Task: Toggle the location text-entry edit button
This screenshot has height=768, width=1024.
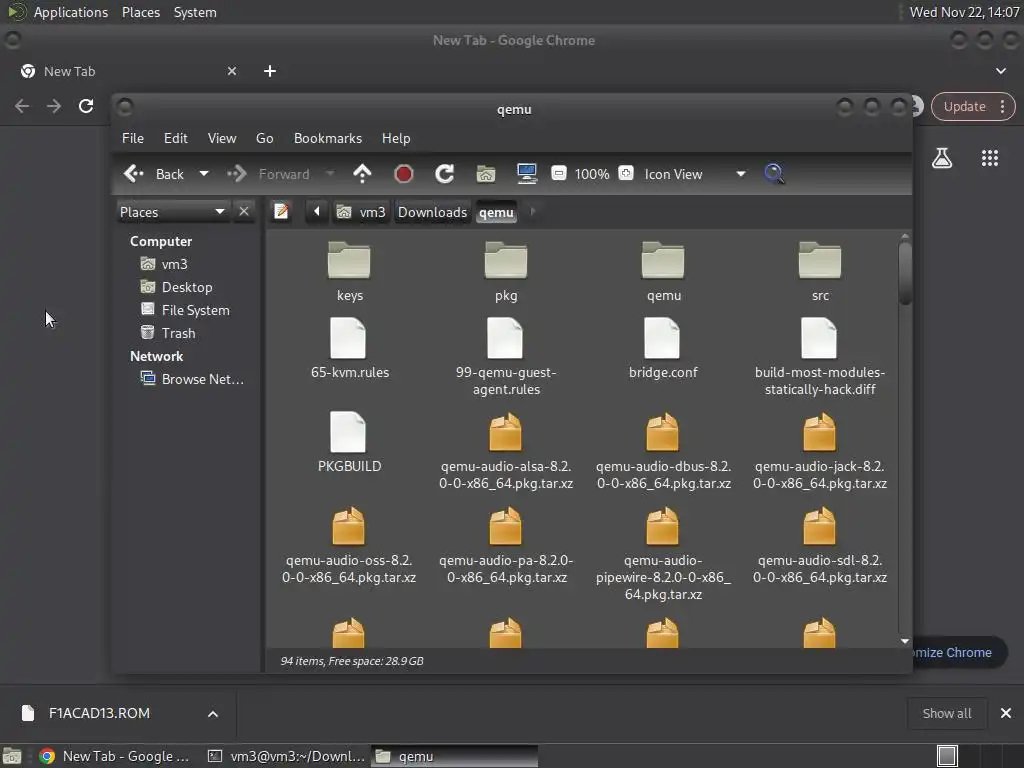Action: (281, 212)
